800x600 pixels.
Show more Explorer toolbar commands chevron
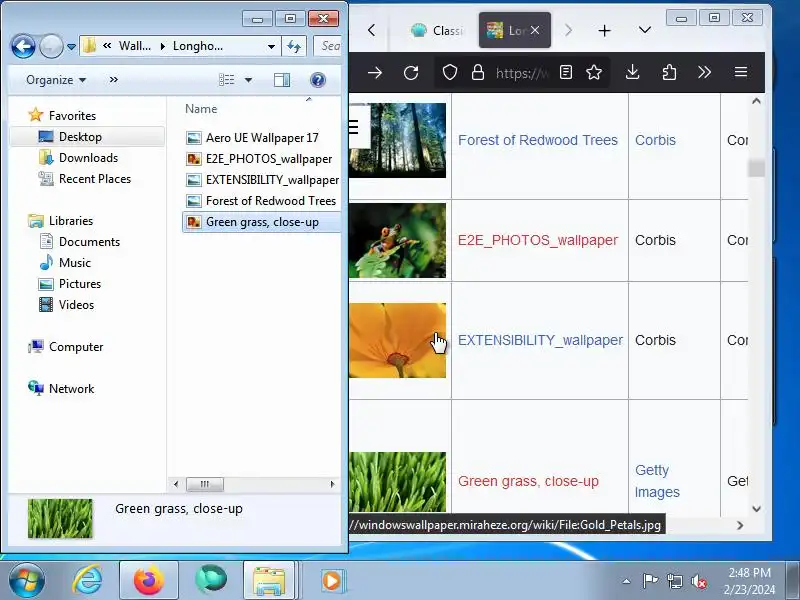coord(114,80)
